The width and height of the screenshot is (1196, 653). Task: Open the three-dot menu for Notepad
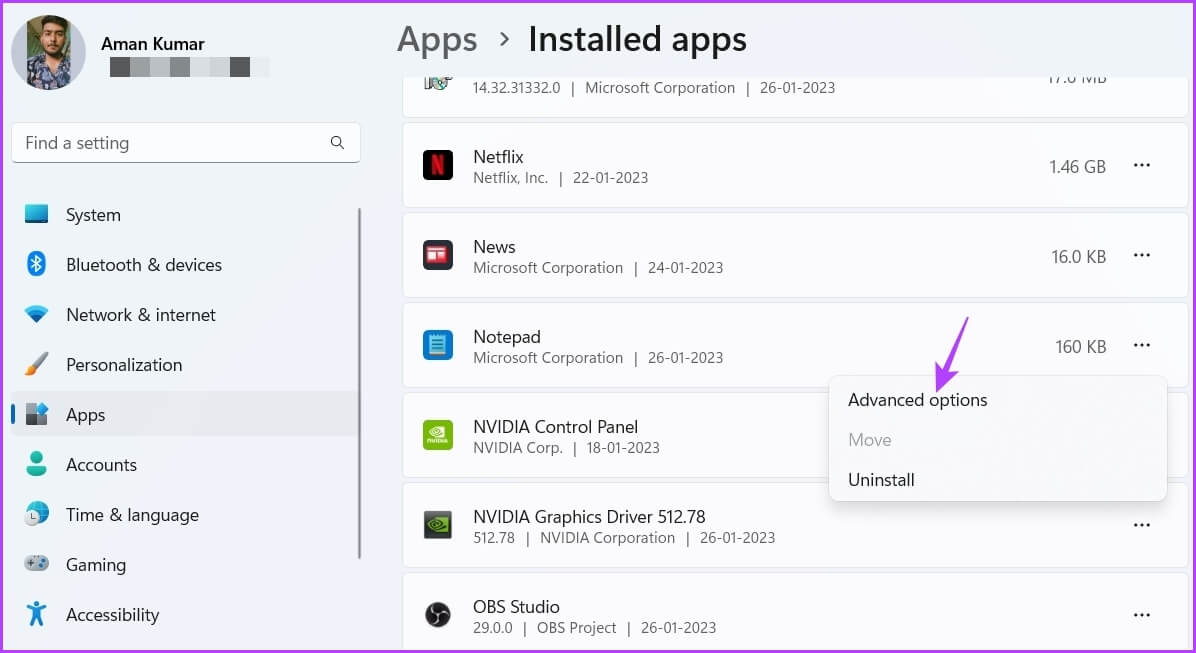(1142, 346)
